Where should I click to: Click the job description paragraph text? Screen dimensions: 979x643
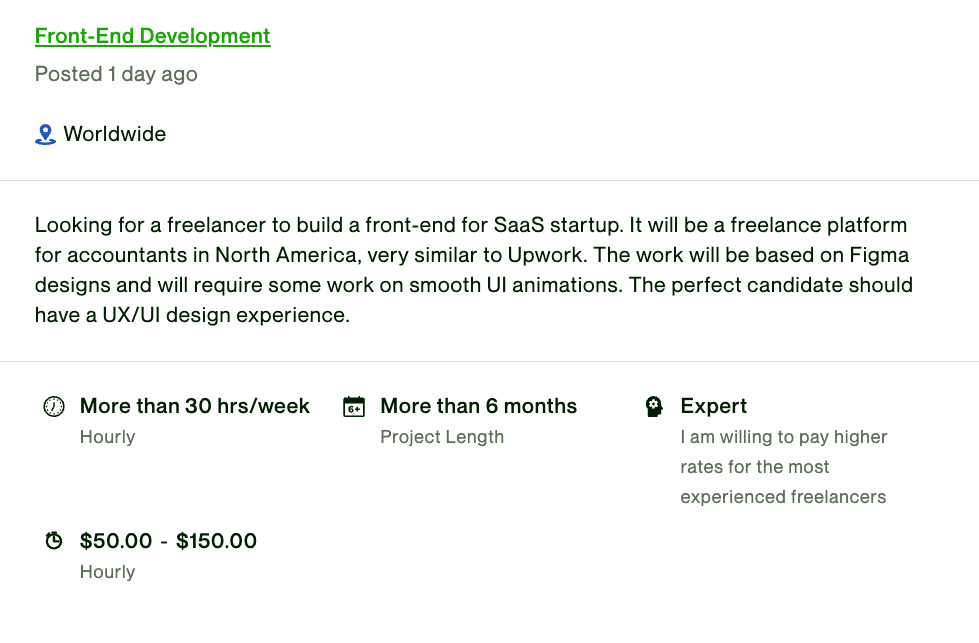(x=474, y=270)
